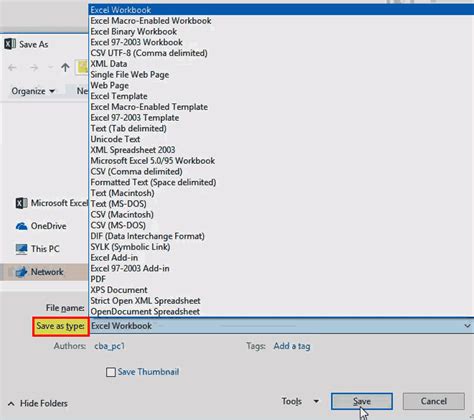This screenshot has width=474, height=420.
Task: Enable the Save Thumbnail checkbox
Action: tap(111, 372)
